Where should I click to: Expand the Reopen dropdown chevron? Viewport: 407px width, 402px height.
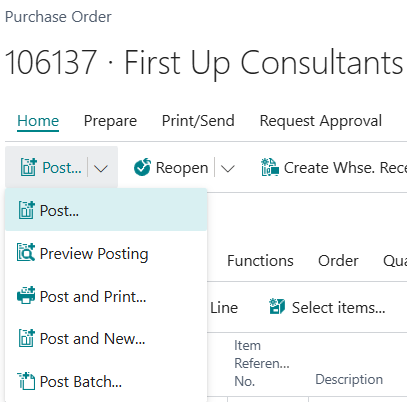tap(228, 168)
